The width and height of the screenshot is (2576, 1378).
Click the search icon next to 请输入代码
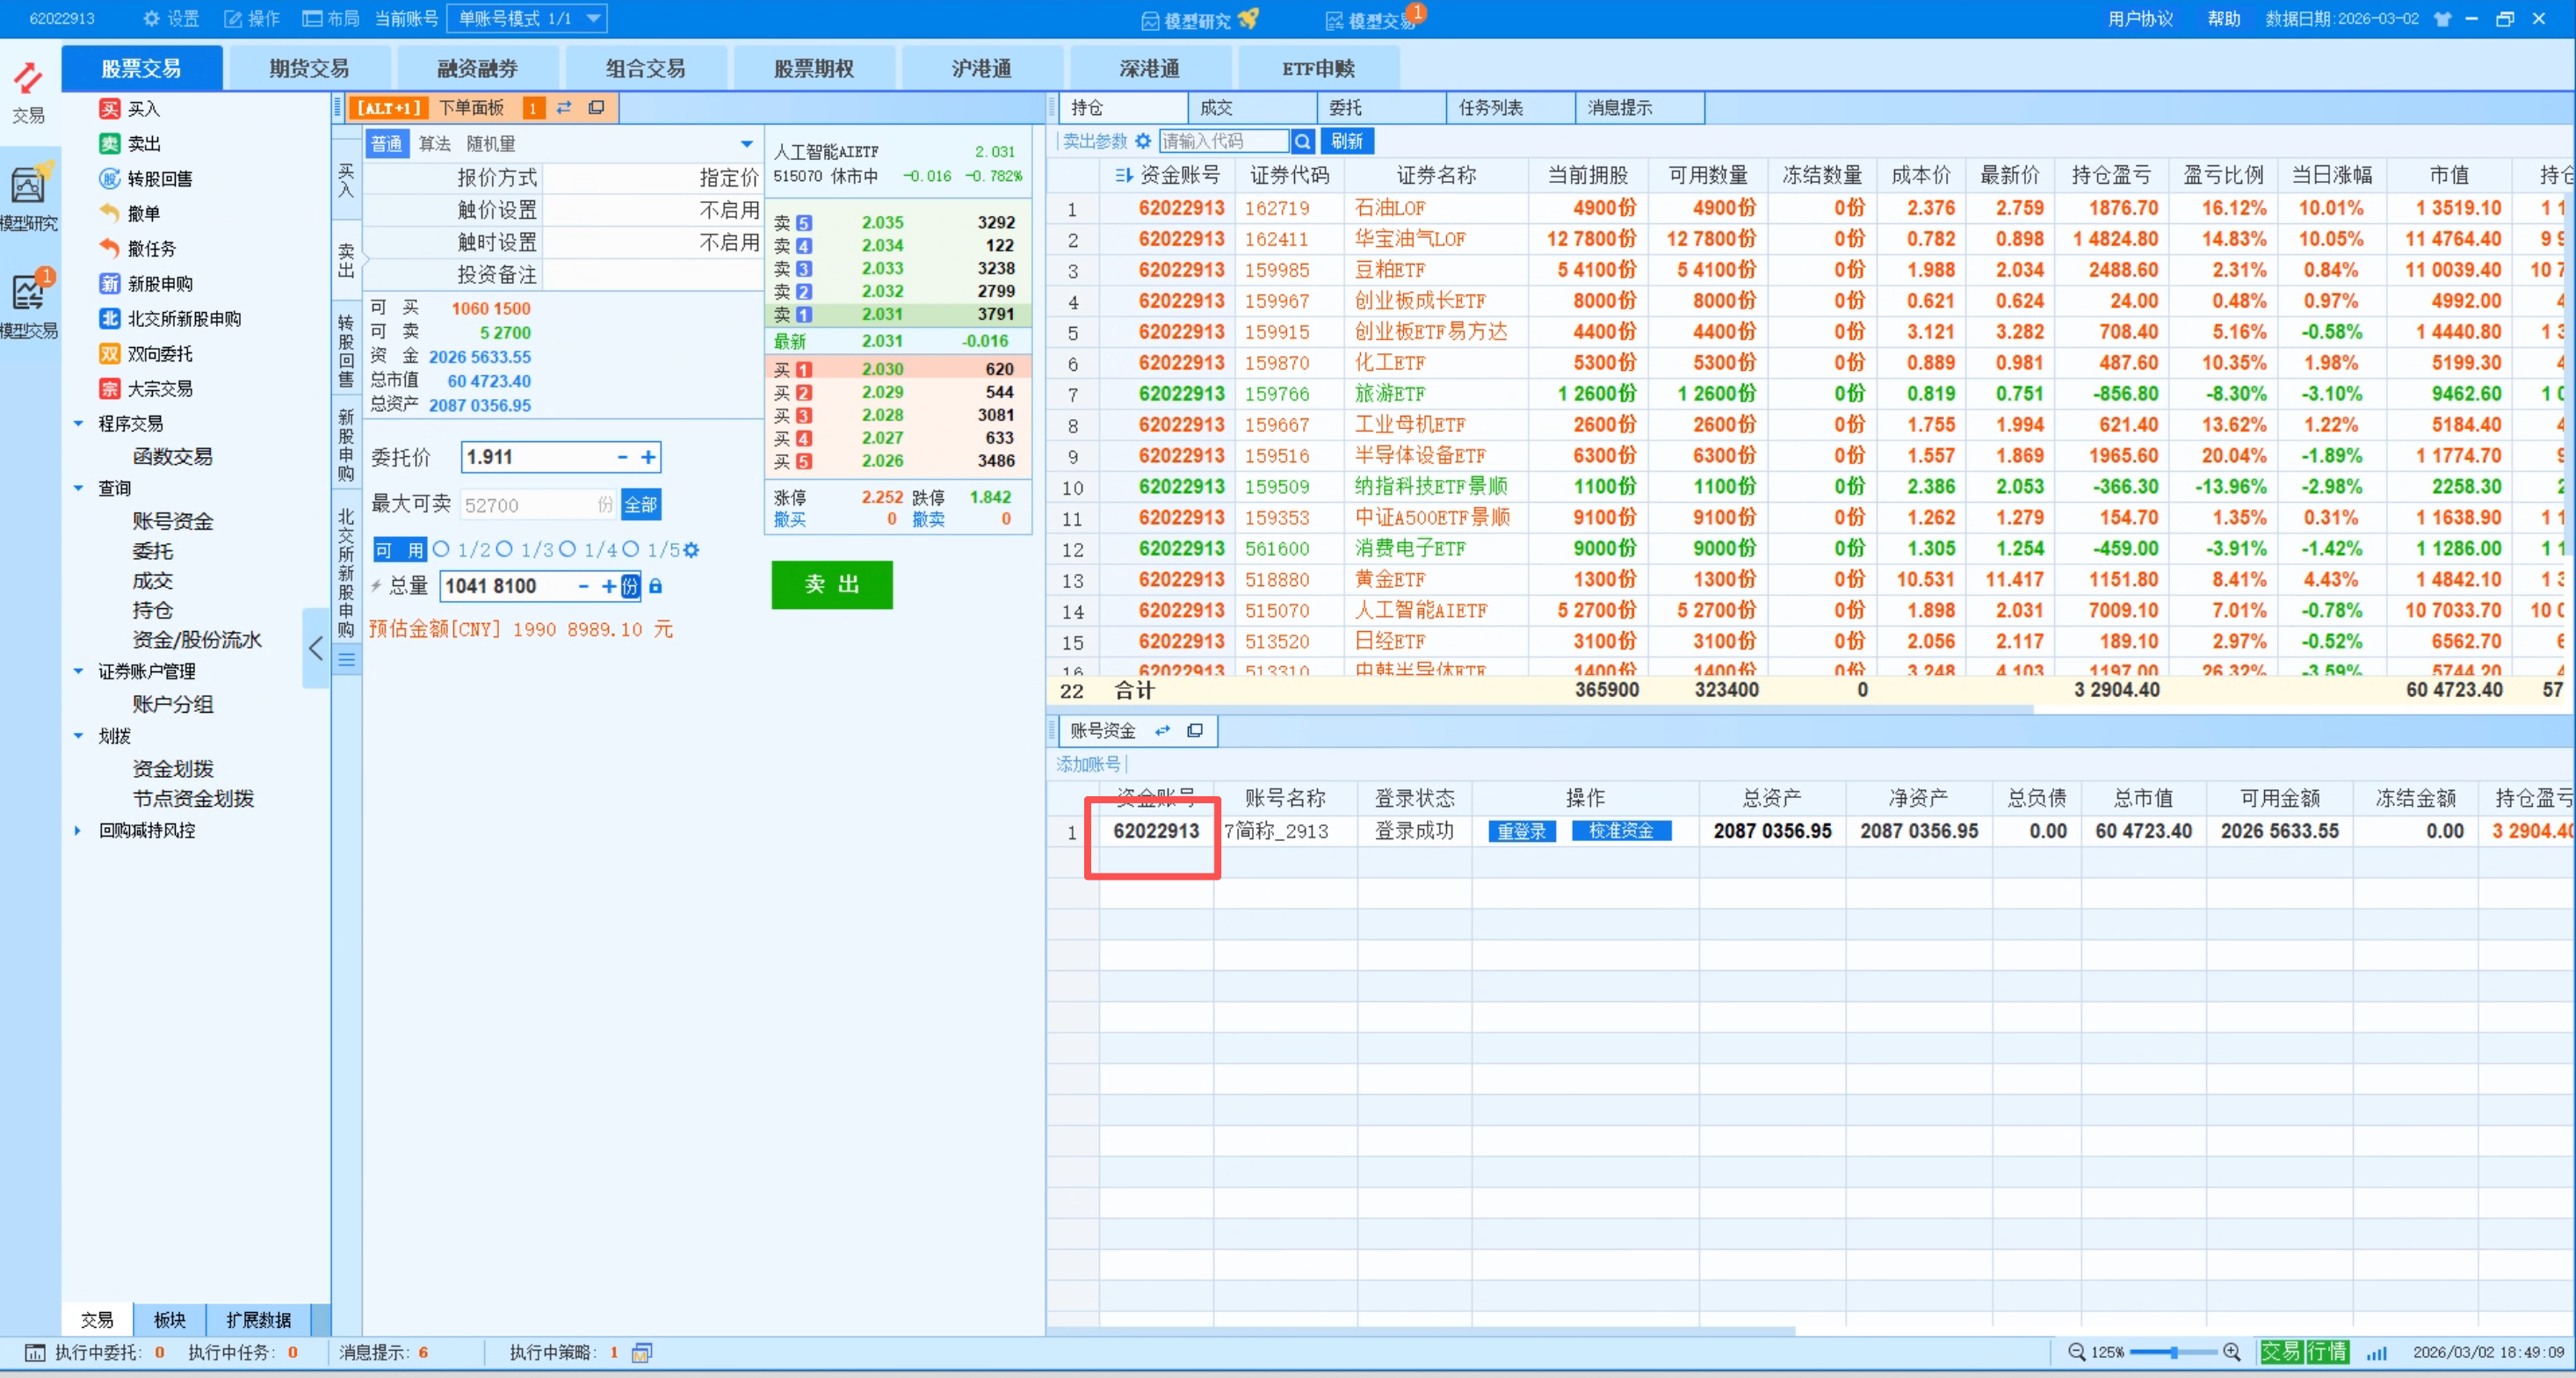1302,141
